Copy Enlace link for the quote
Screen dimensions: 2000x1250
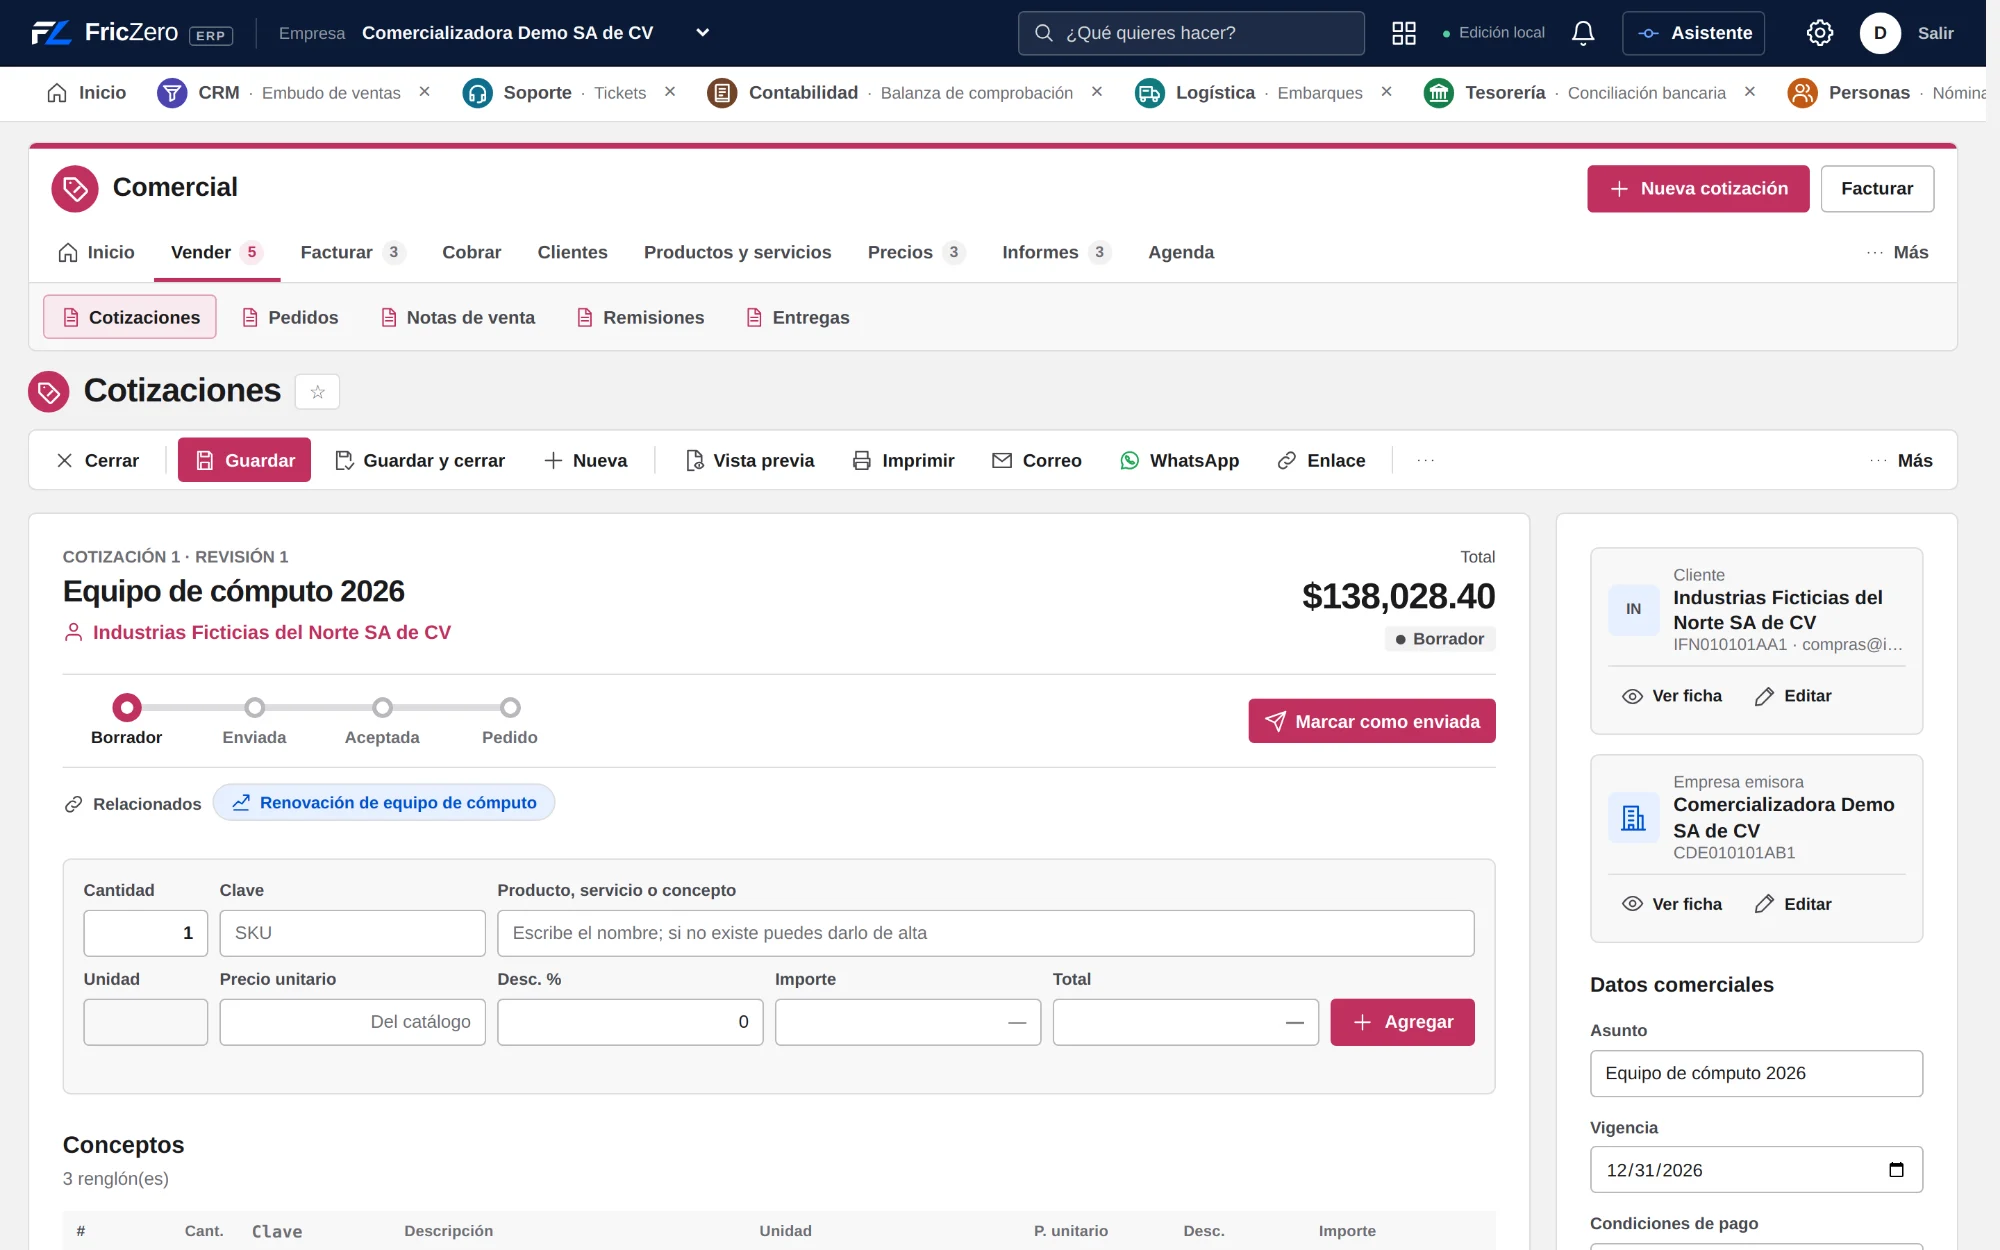click(x=1321, y=460)
